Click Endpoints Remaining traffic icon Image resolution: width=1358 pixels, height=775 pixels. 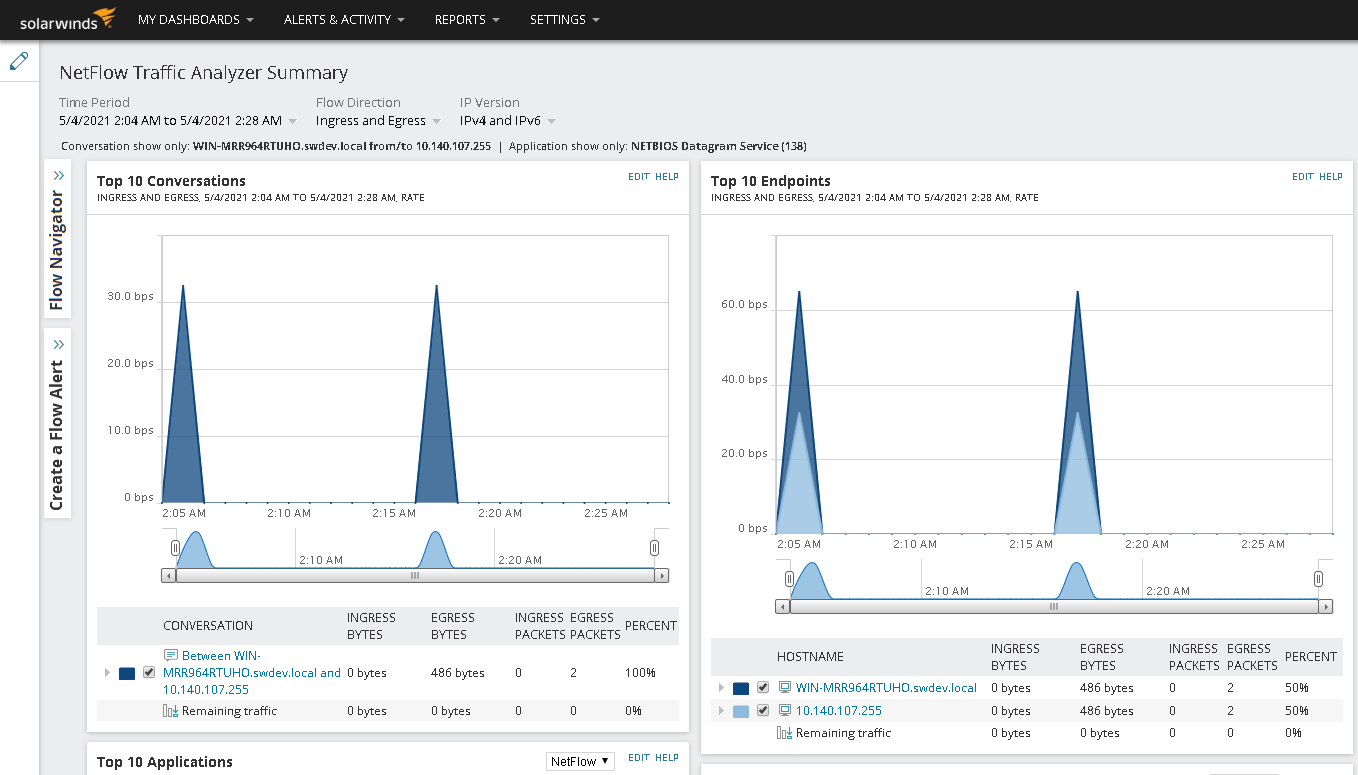click(785, 733)
